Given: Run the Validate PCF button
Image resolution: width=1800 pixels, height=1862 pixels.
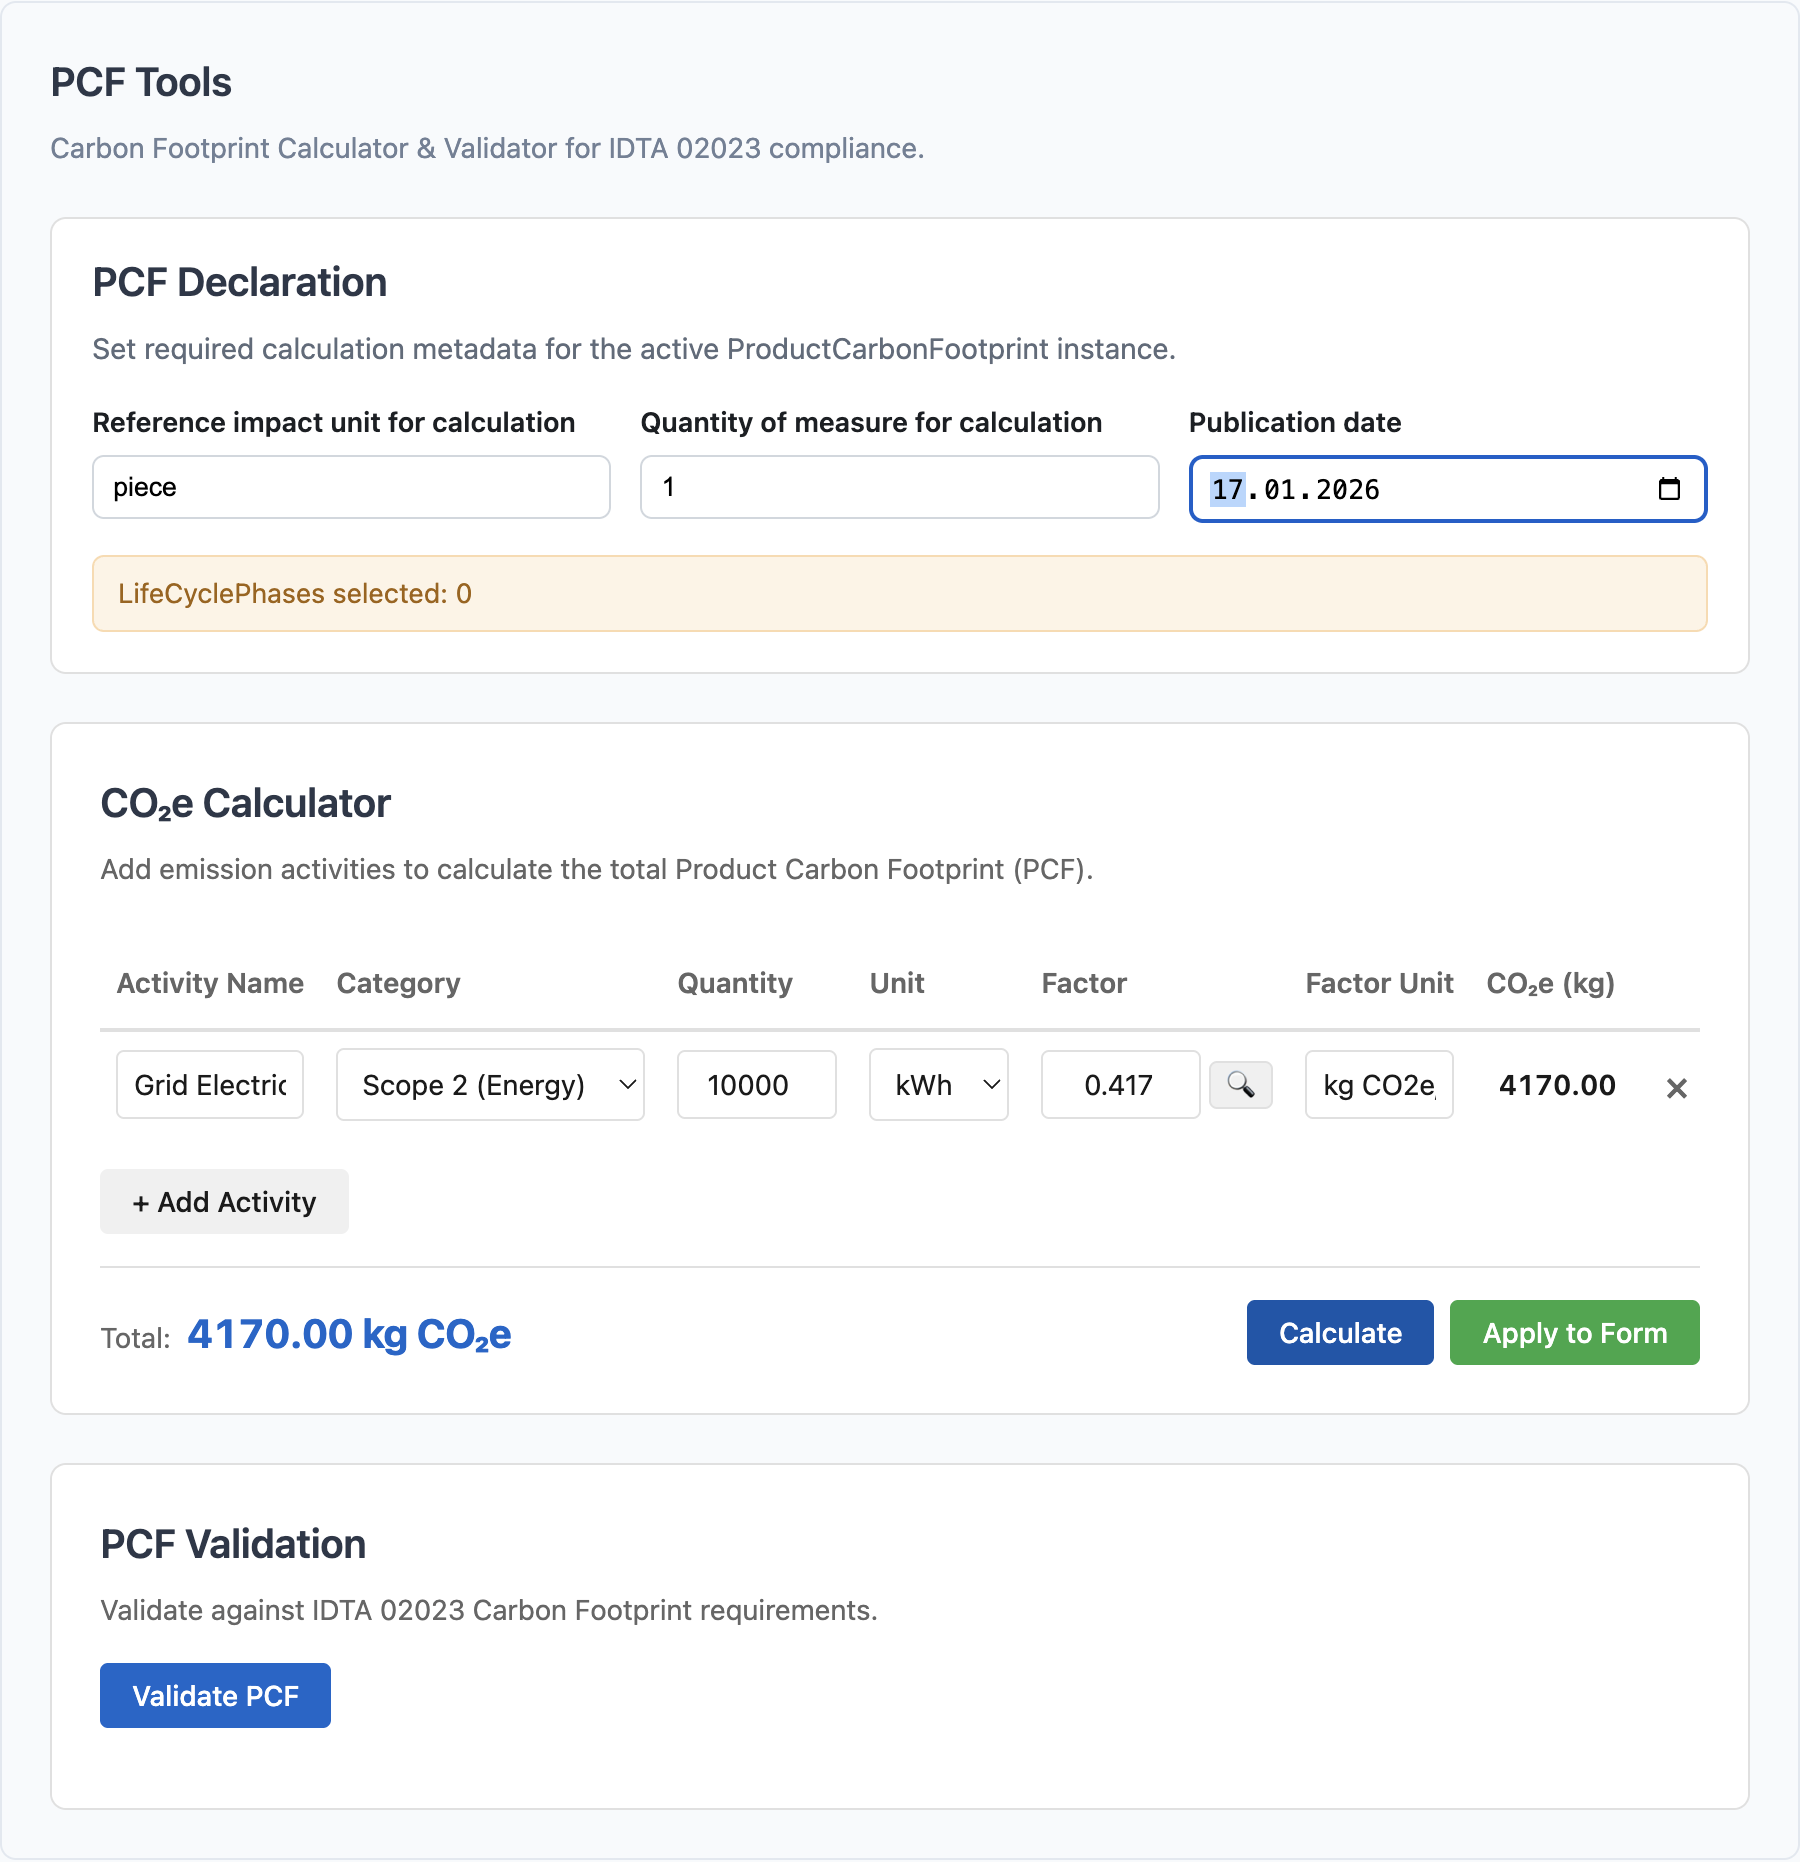Looking at the screenshot, I should pos(215,1696).
